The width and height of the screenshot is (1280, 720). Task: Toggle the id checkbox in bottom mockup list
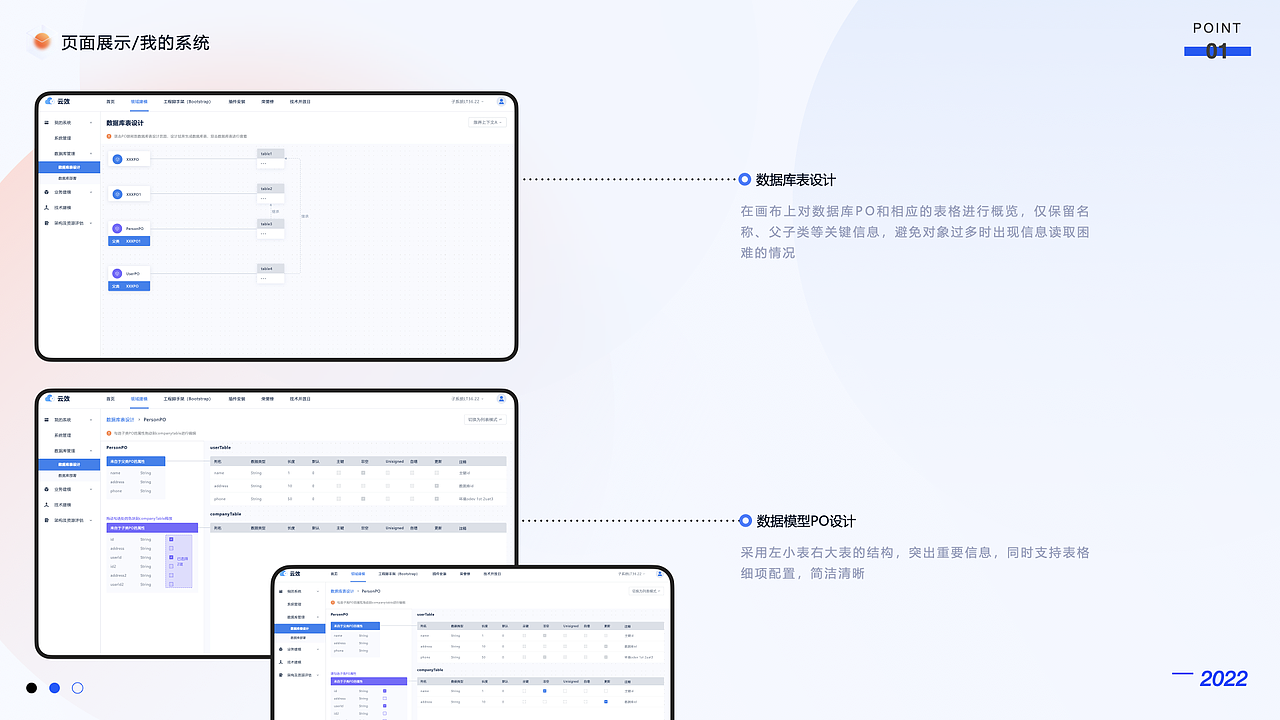coord(385,691)
